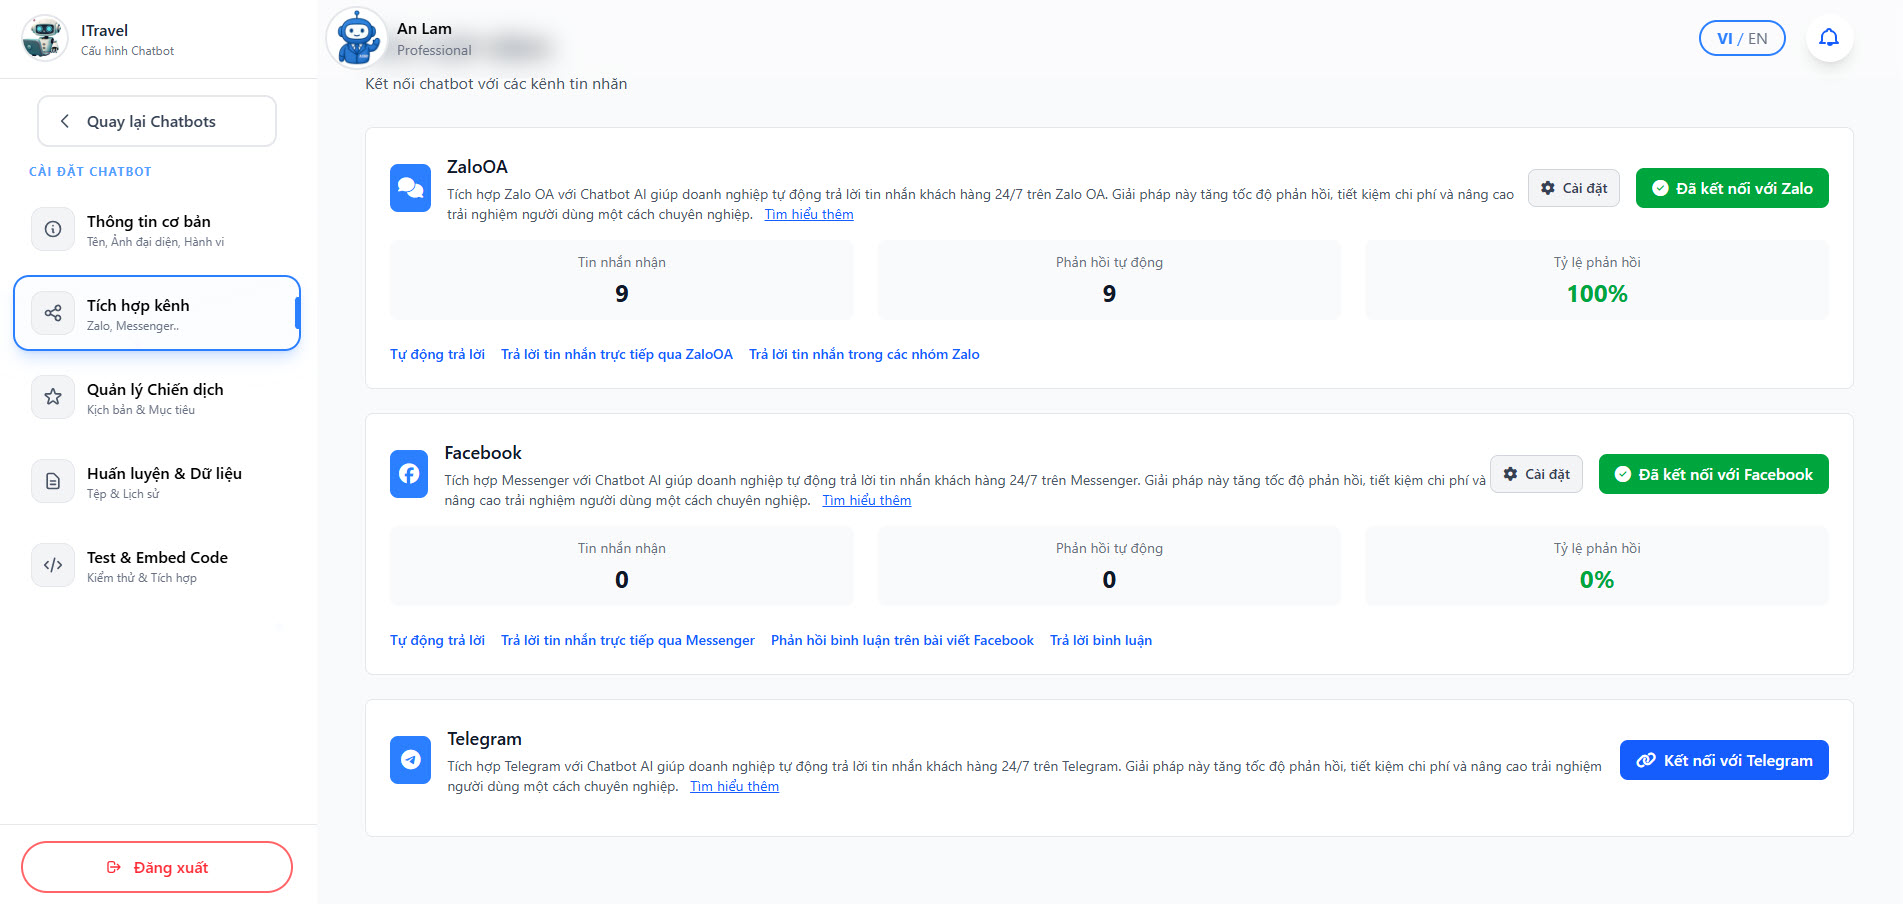Click Trả lời tin nhắn trực tiếp qua Messenger

[628, 640]
